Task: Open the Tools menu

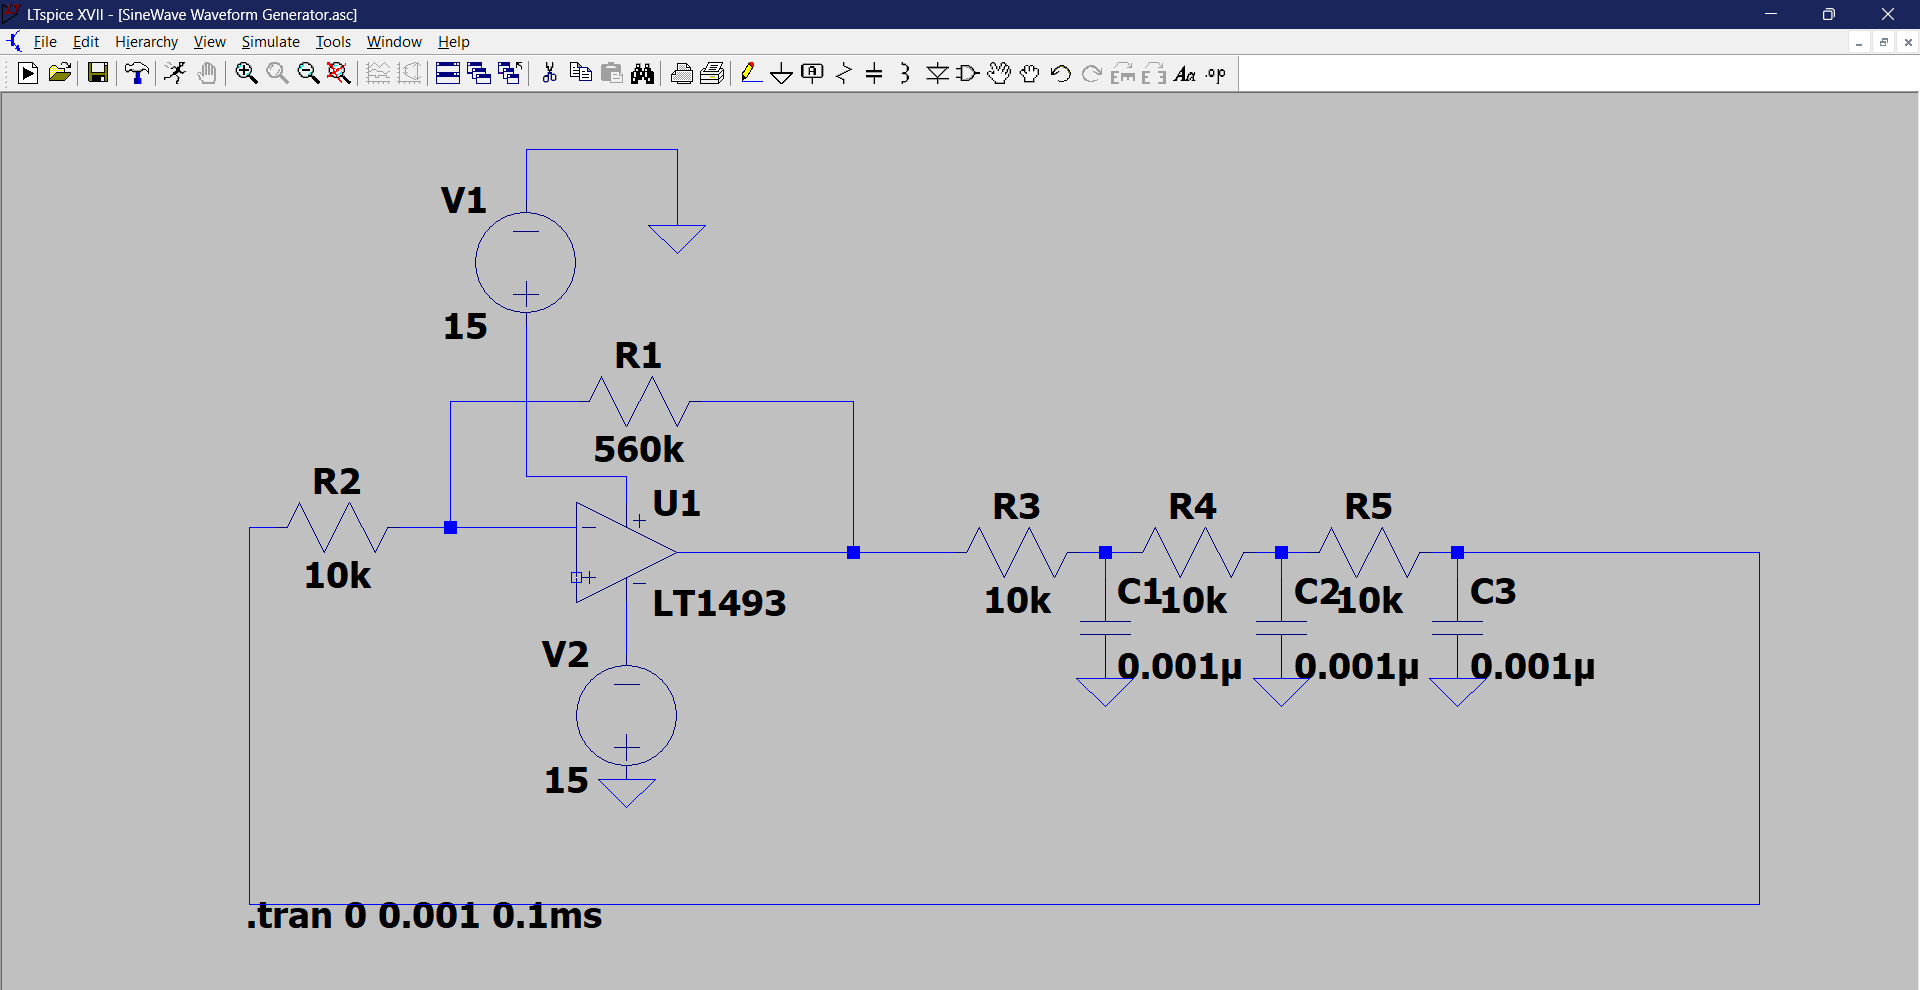Action: 333,41
